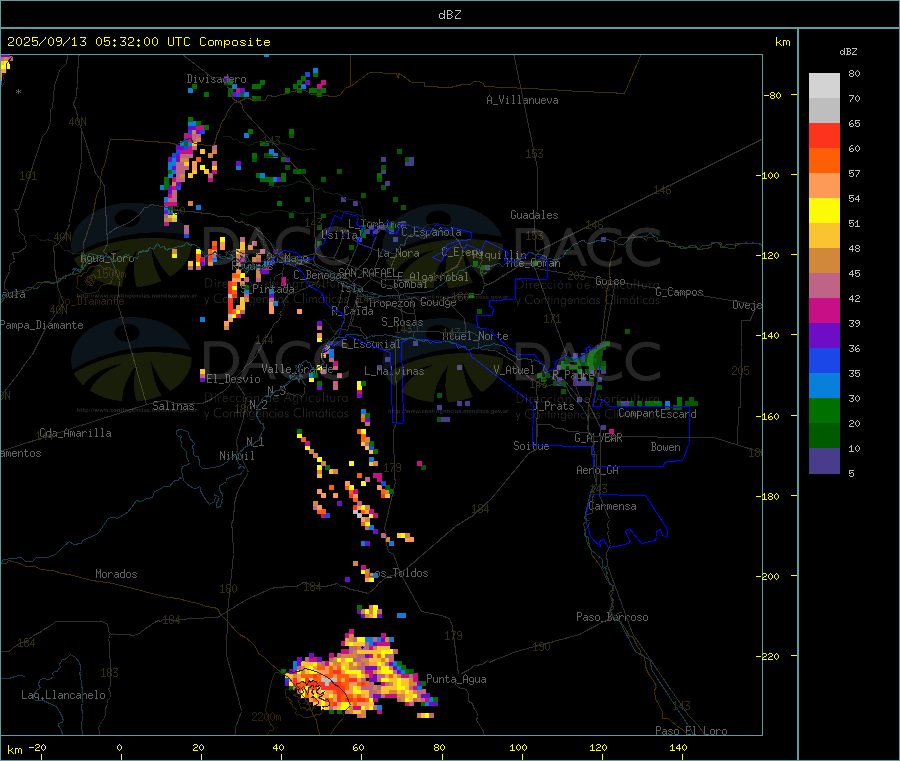The image size is (900, 761).
Task: Click the blue 36 dBZ legend swatch
Action: [x=824, y=360]
